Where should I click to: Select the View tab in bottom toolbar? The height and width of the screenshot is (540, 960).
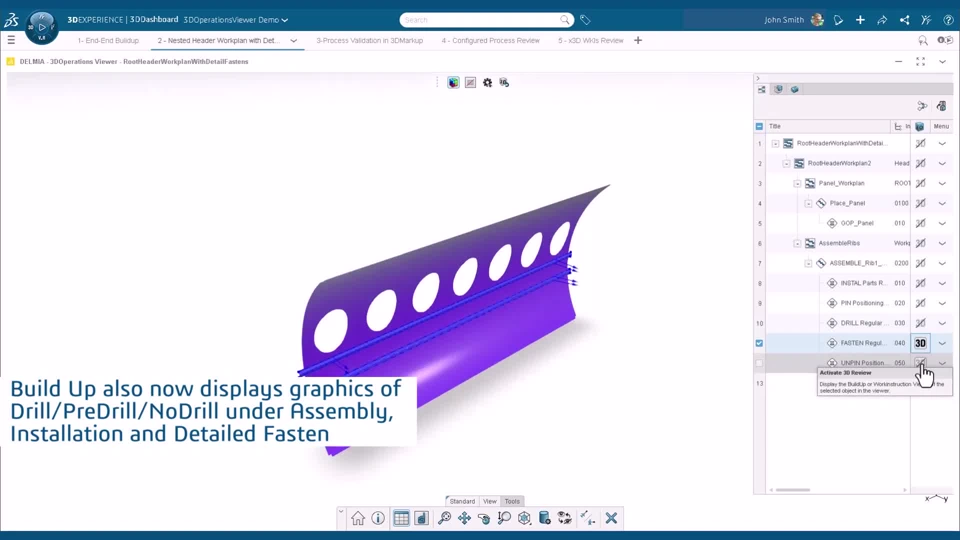pos(489,501)
